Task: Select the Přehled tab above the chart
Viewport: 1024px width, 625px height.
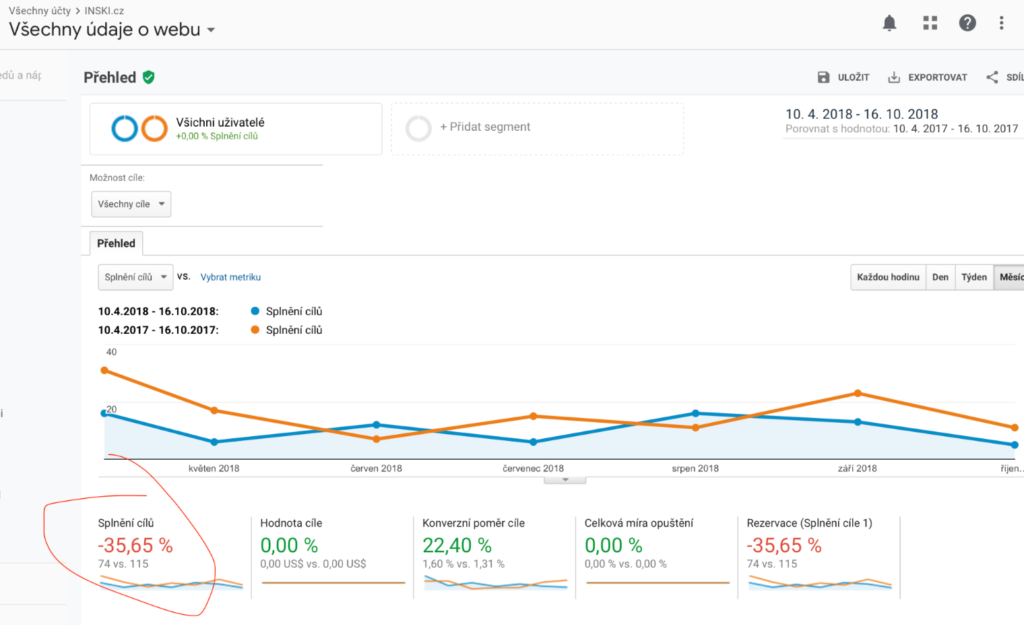Action: [117, 243]
